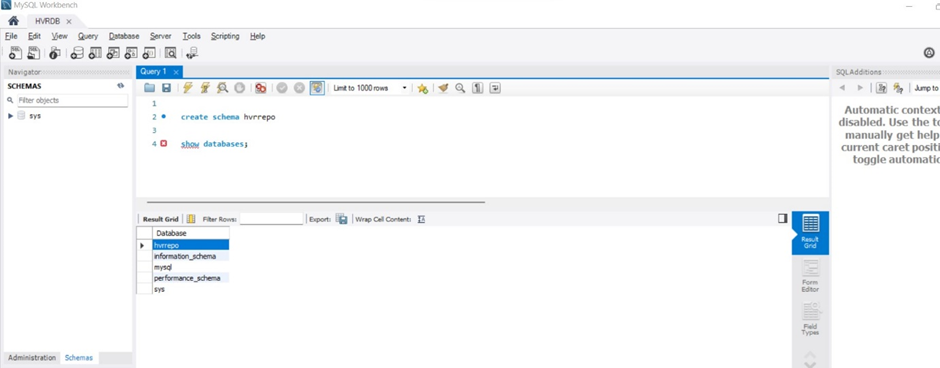940x368 pixels.
Task: Beautify query broom icon
Action: tap(443, 88)
